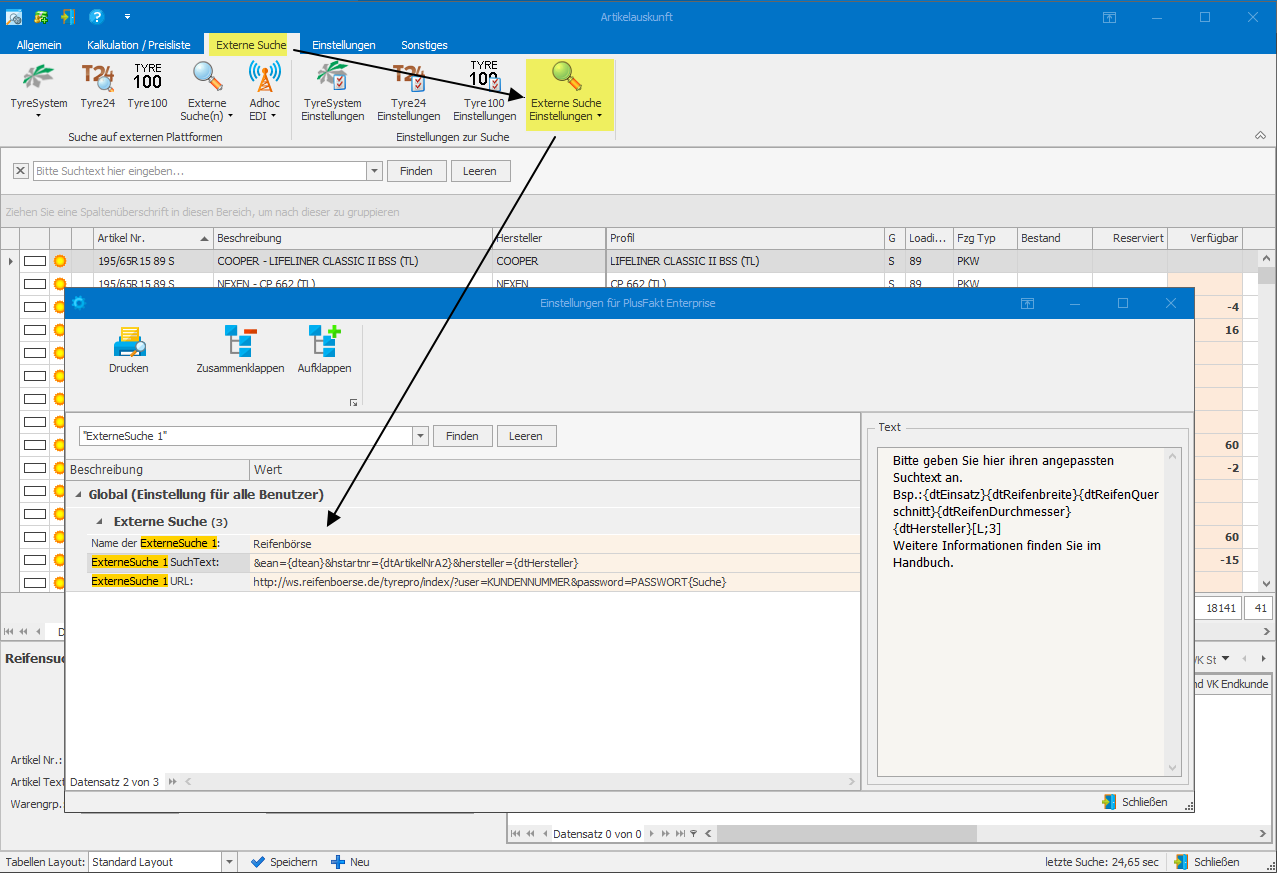Go to first record in article grid navigator
The height and width of the screenshot is (873, 1277).
pyautogui.click(x=10, y=631)
